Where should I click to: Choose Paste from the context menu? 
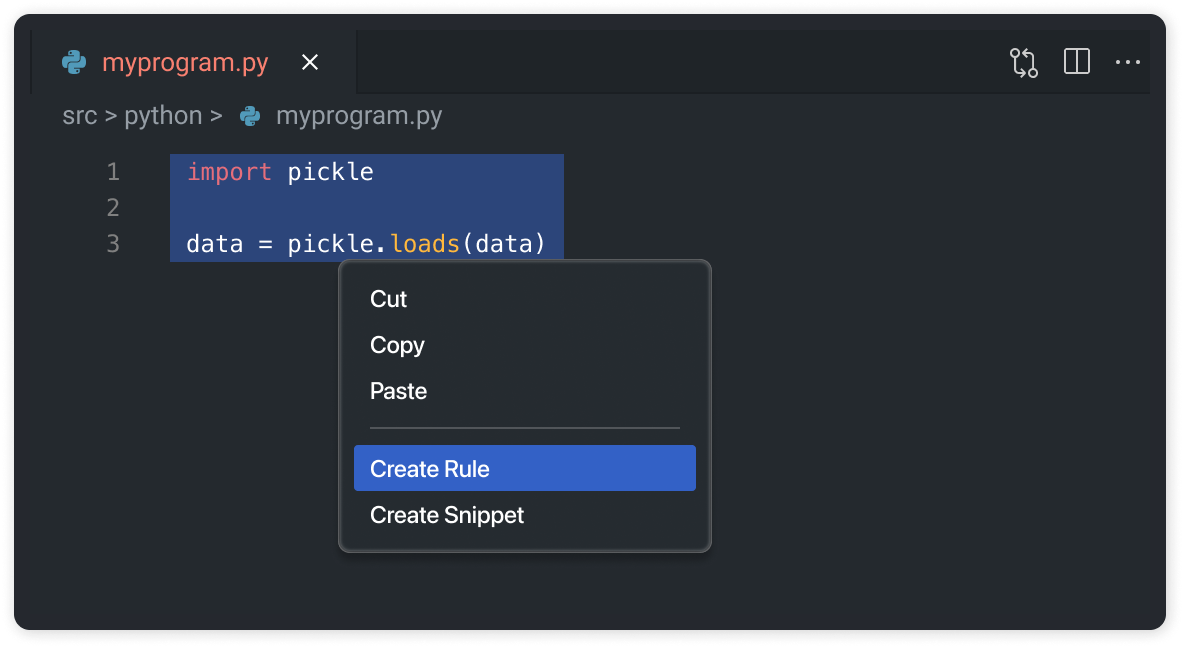click(x=397, y=391)
